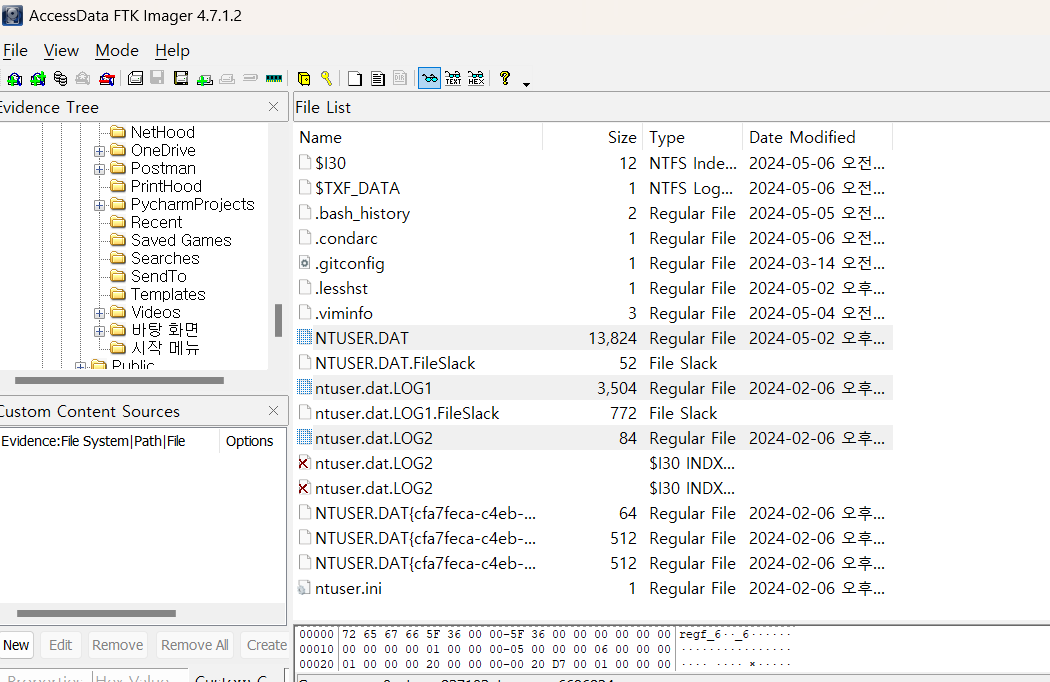Expand the 바탕 화면 folder node
The width and height of the screenshot is (1050, 682).
coord(99,331)
